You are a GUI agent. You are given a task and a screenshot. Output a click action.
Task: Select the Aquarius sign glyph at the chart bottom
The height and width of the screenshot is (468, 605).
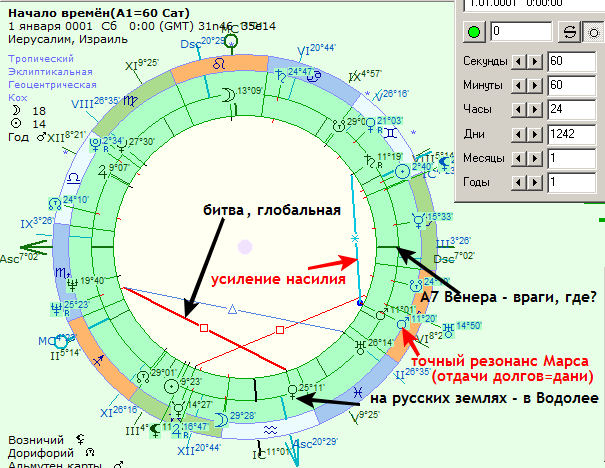pyautogui.click(x=270, y=429)
